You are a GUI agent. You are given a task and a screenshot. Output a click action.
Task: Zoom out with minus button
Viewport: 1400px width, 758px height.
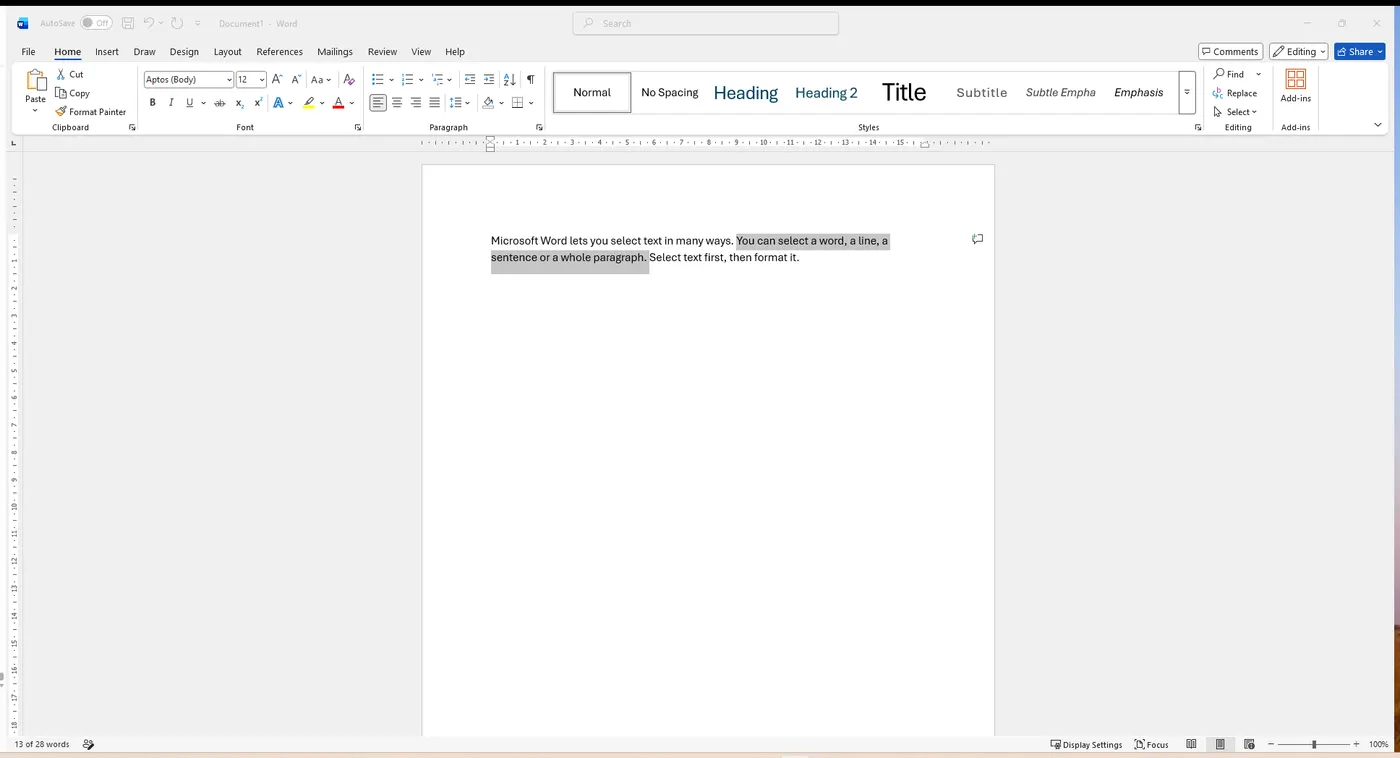[1271, 744]
